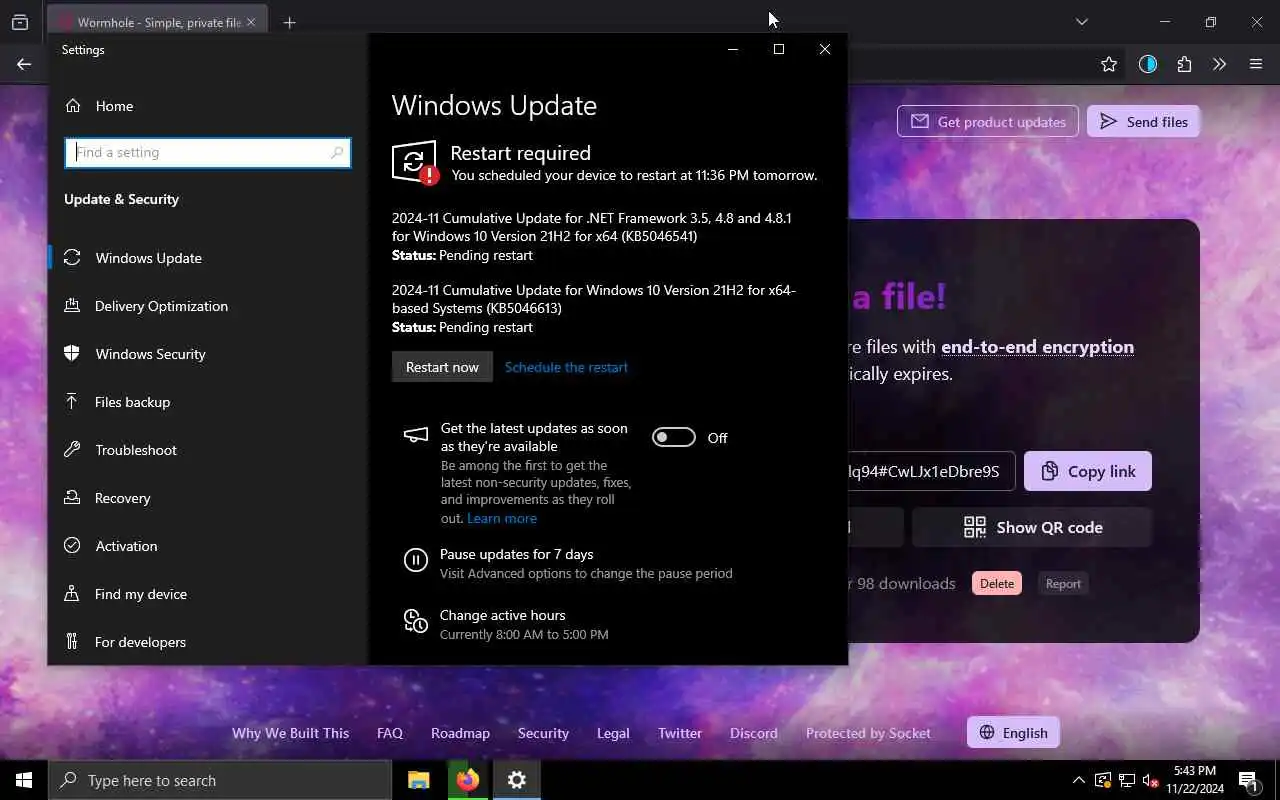Screen dimensions: 1280x800
Task: Click the muted volume tray icon
Action: 1150,780
